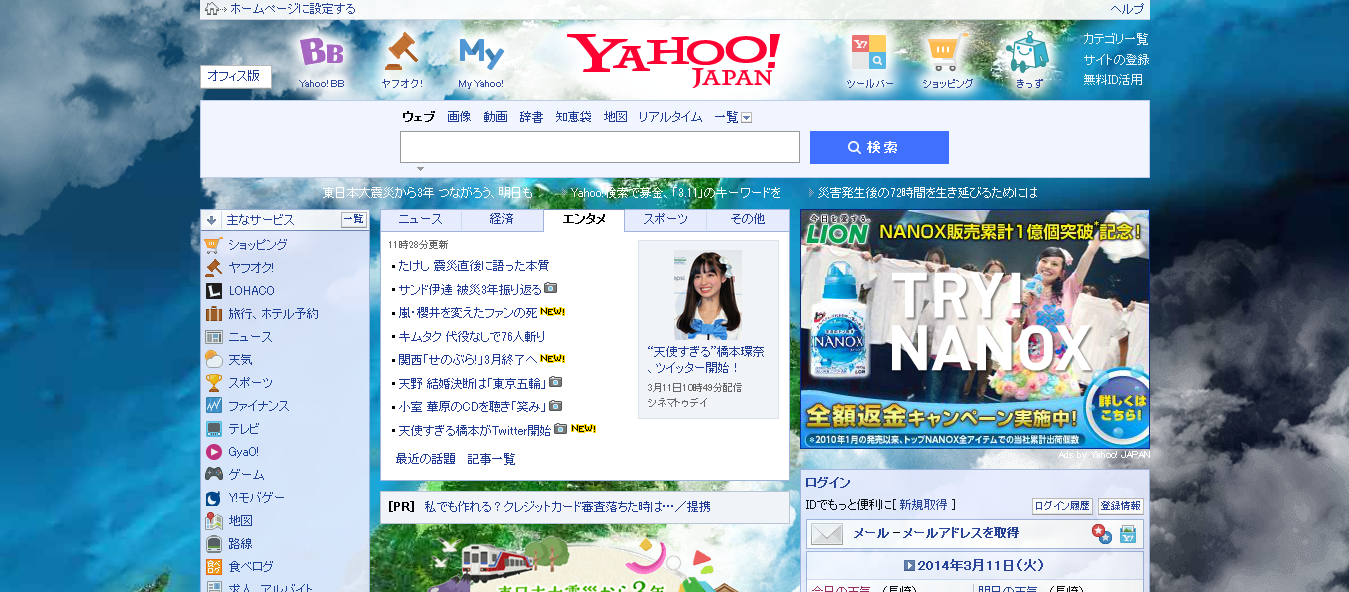Click the home icon beside ホームページに設定する
This screenshot has width=1349, height=592.
(x=212, y=9)
